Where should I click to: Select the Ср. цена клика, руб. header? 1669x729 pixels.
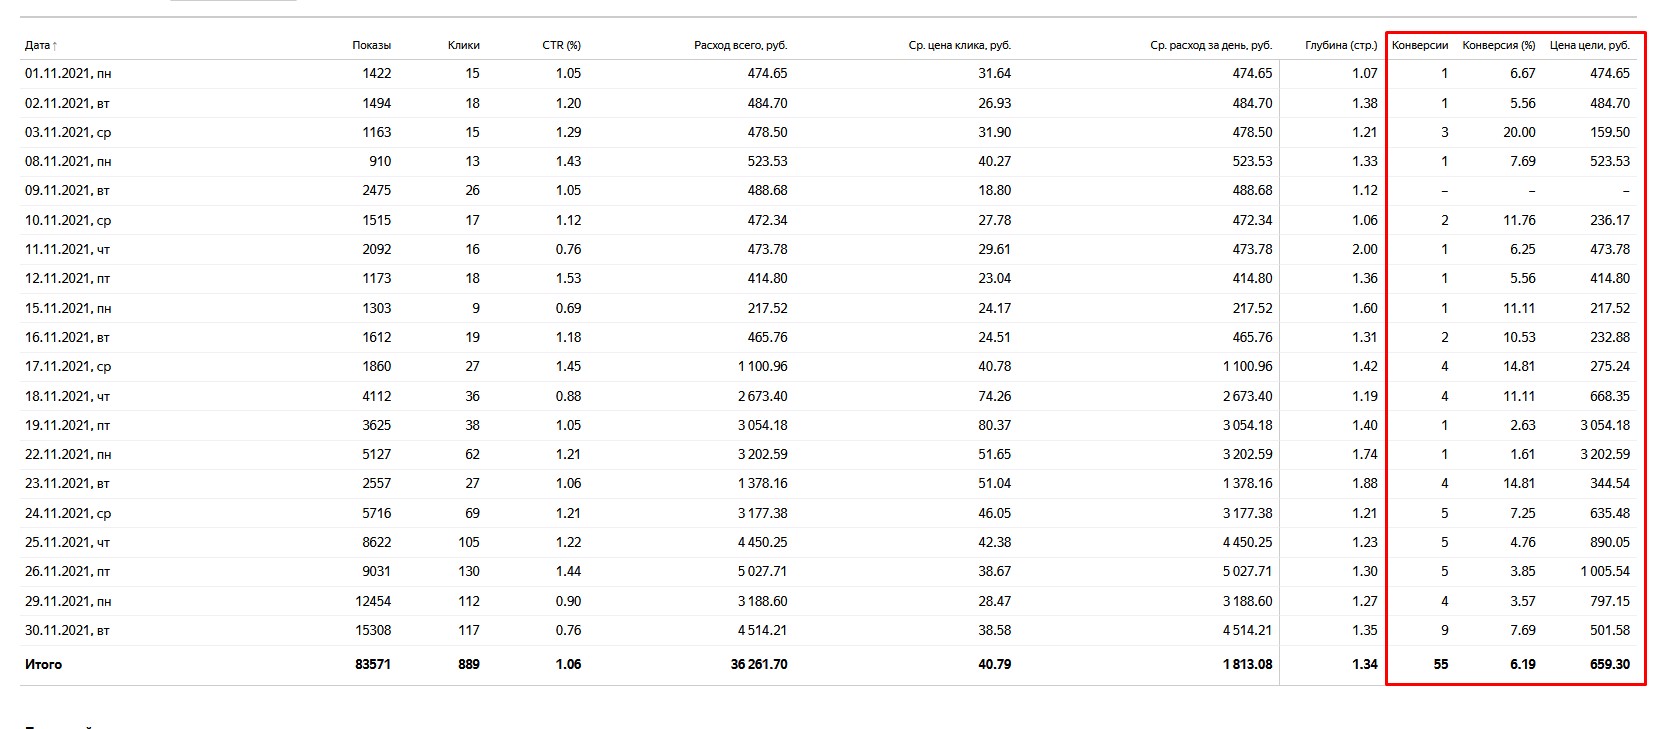tap(960, 45)
